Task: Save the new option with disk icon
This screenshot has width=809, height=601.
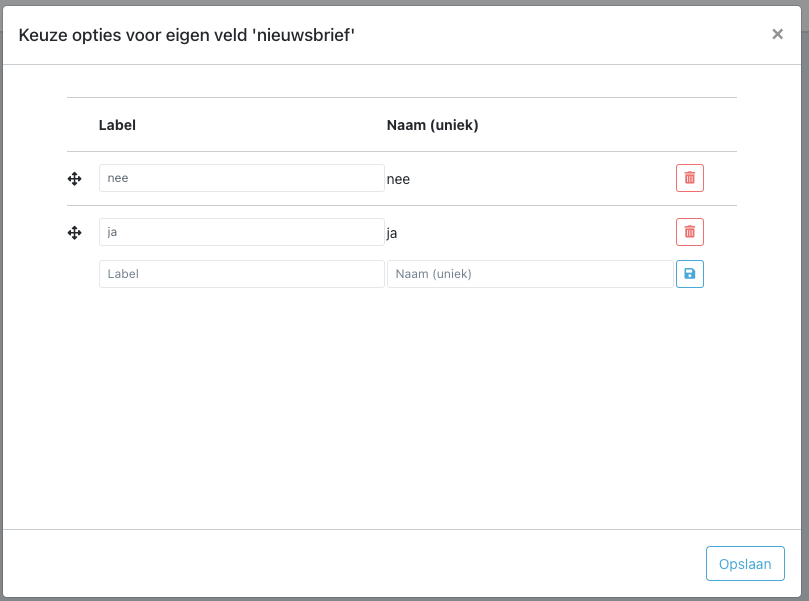Action: pos(690,274)
